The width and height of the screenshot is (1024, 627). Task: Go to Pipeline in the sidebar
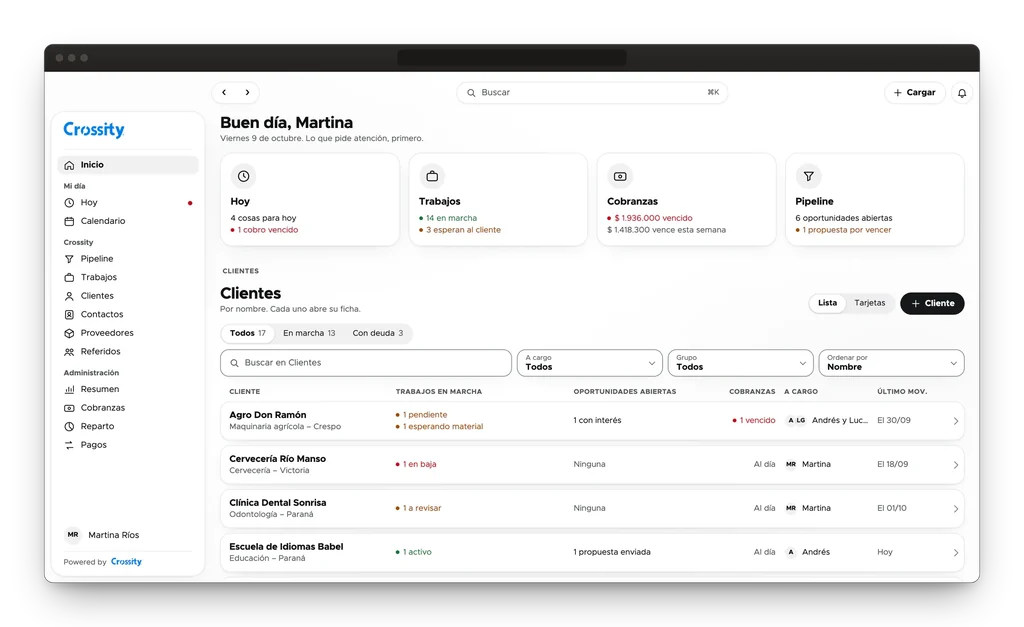point(128,259)
